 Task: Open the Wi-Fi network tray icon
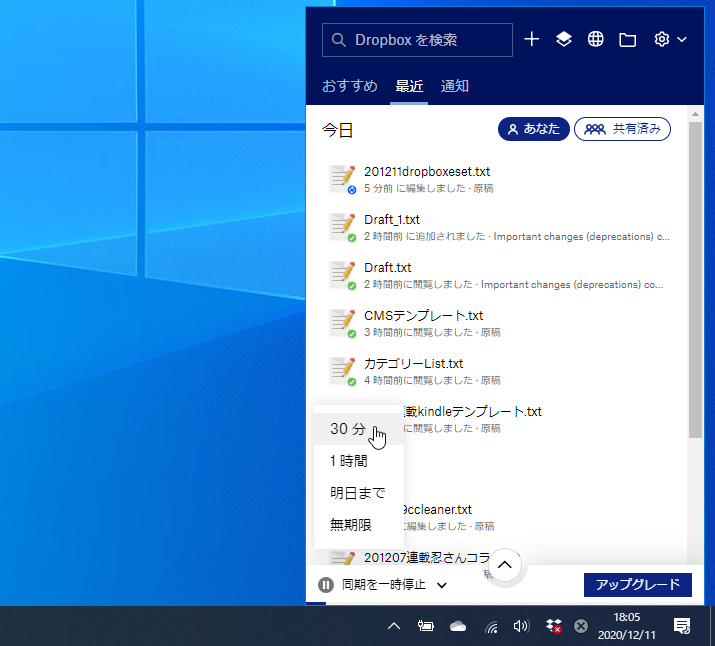491,627
